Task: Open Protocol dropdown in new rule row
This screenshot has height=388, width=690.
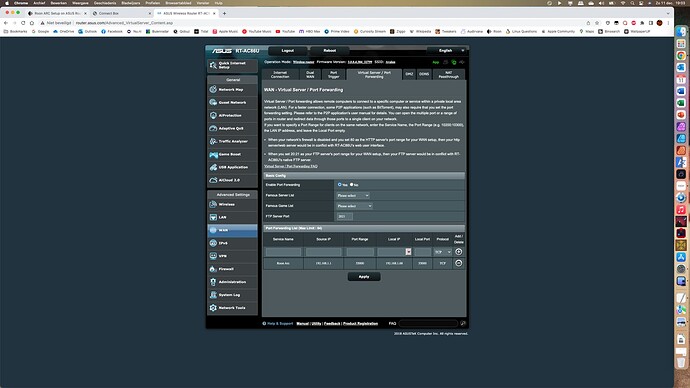Action: click(x=443, y=252)
